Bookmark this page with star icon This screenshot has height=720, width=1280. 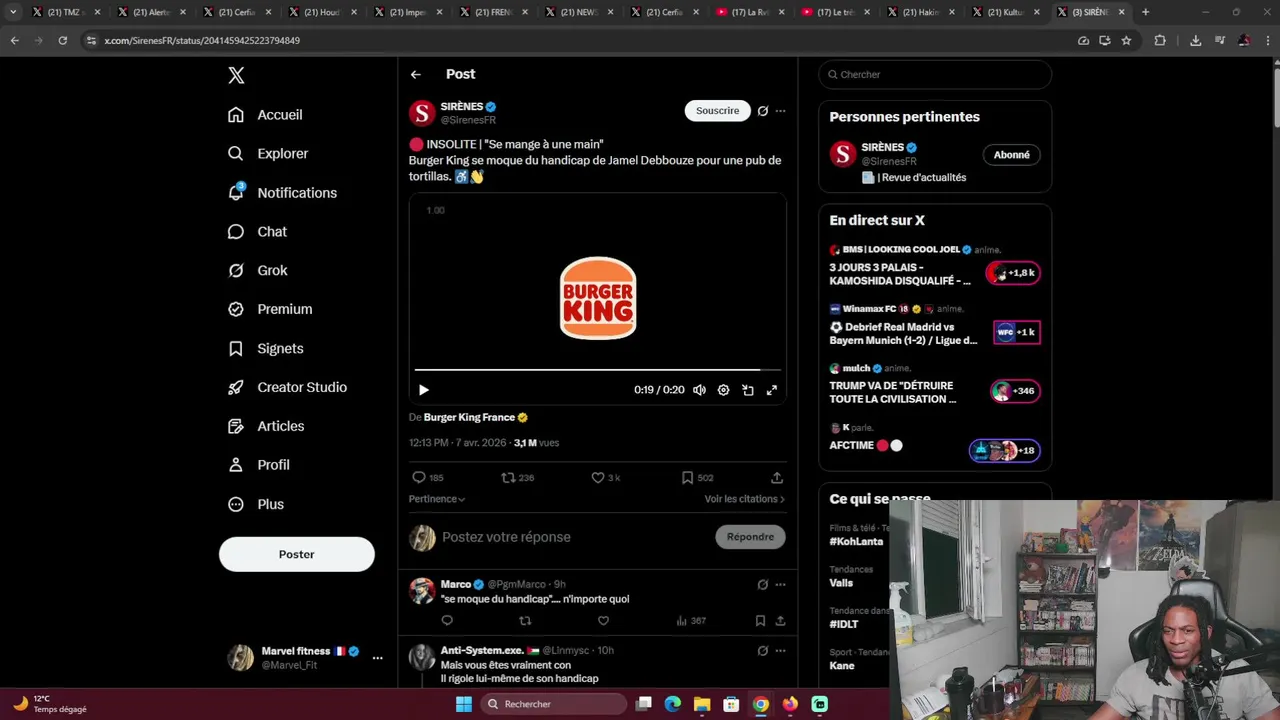pos(1126,40)
